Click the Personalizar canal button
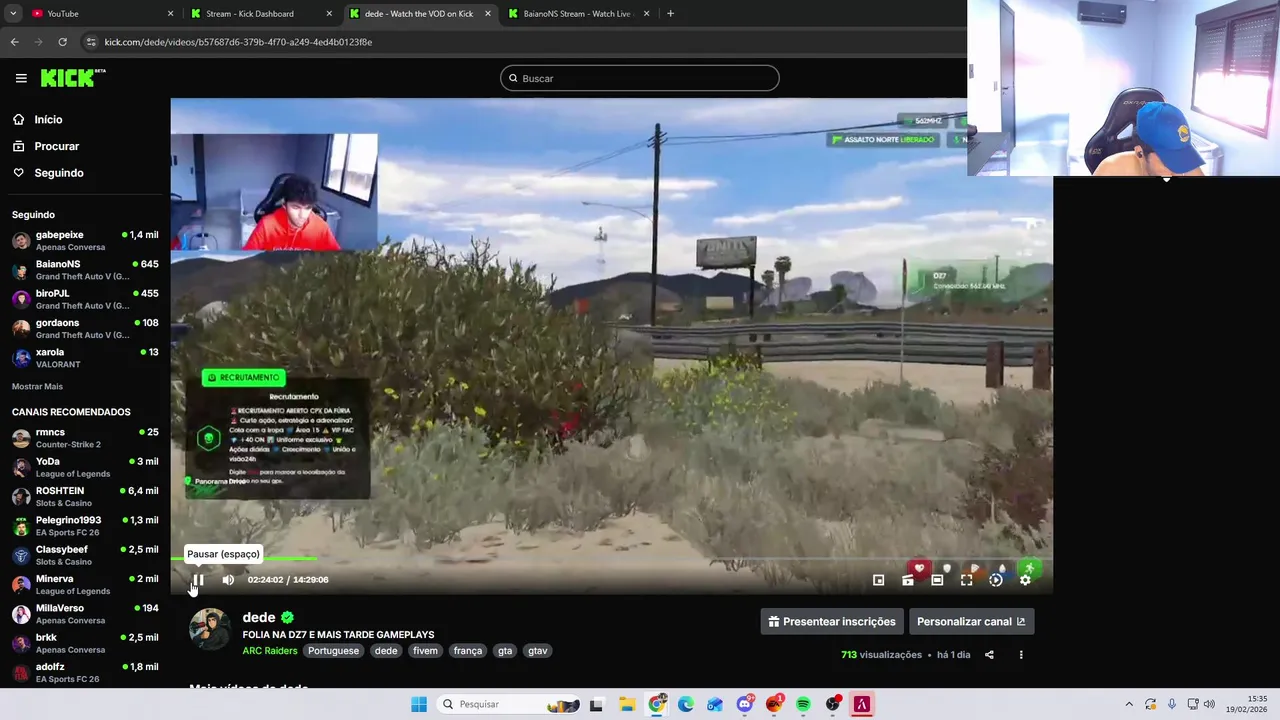 coord(971,621)
